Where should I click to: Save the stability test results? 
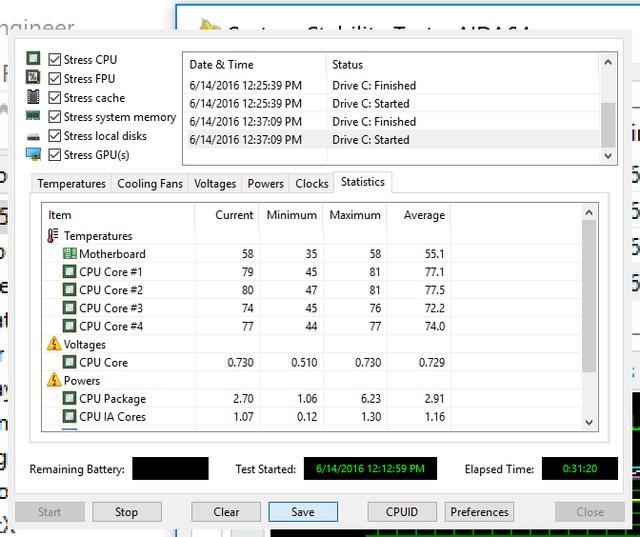coord(303,512)
